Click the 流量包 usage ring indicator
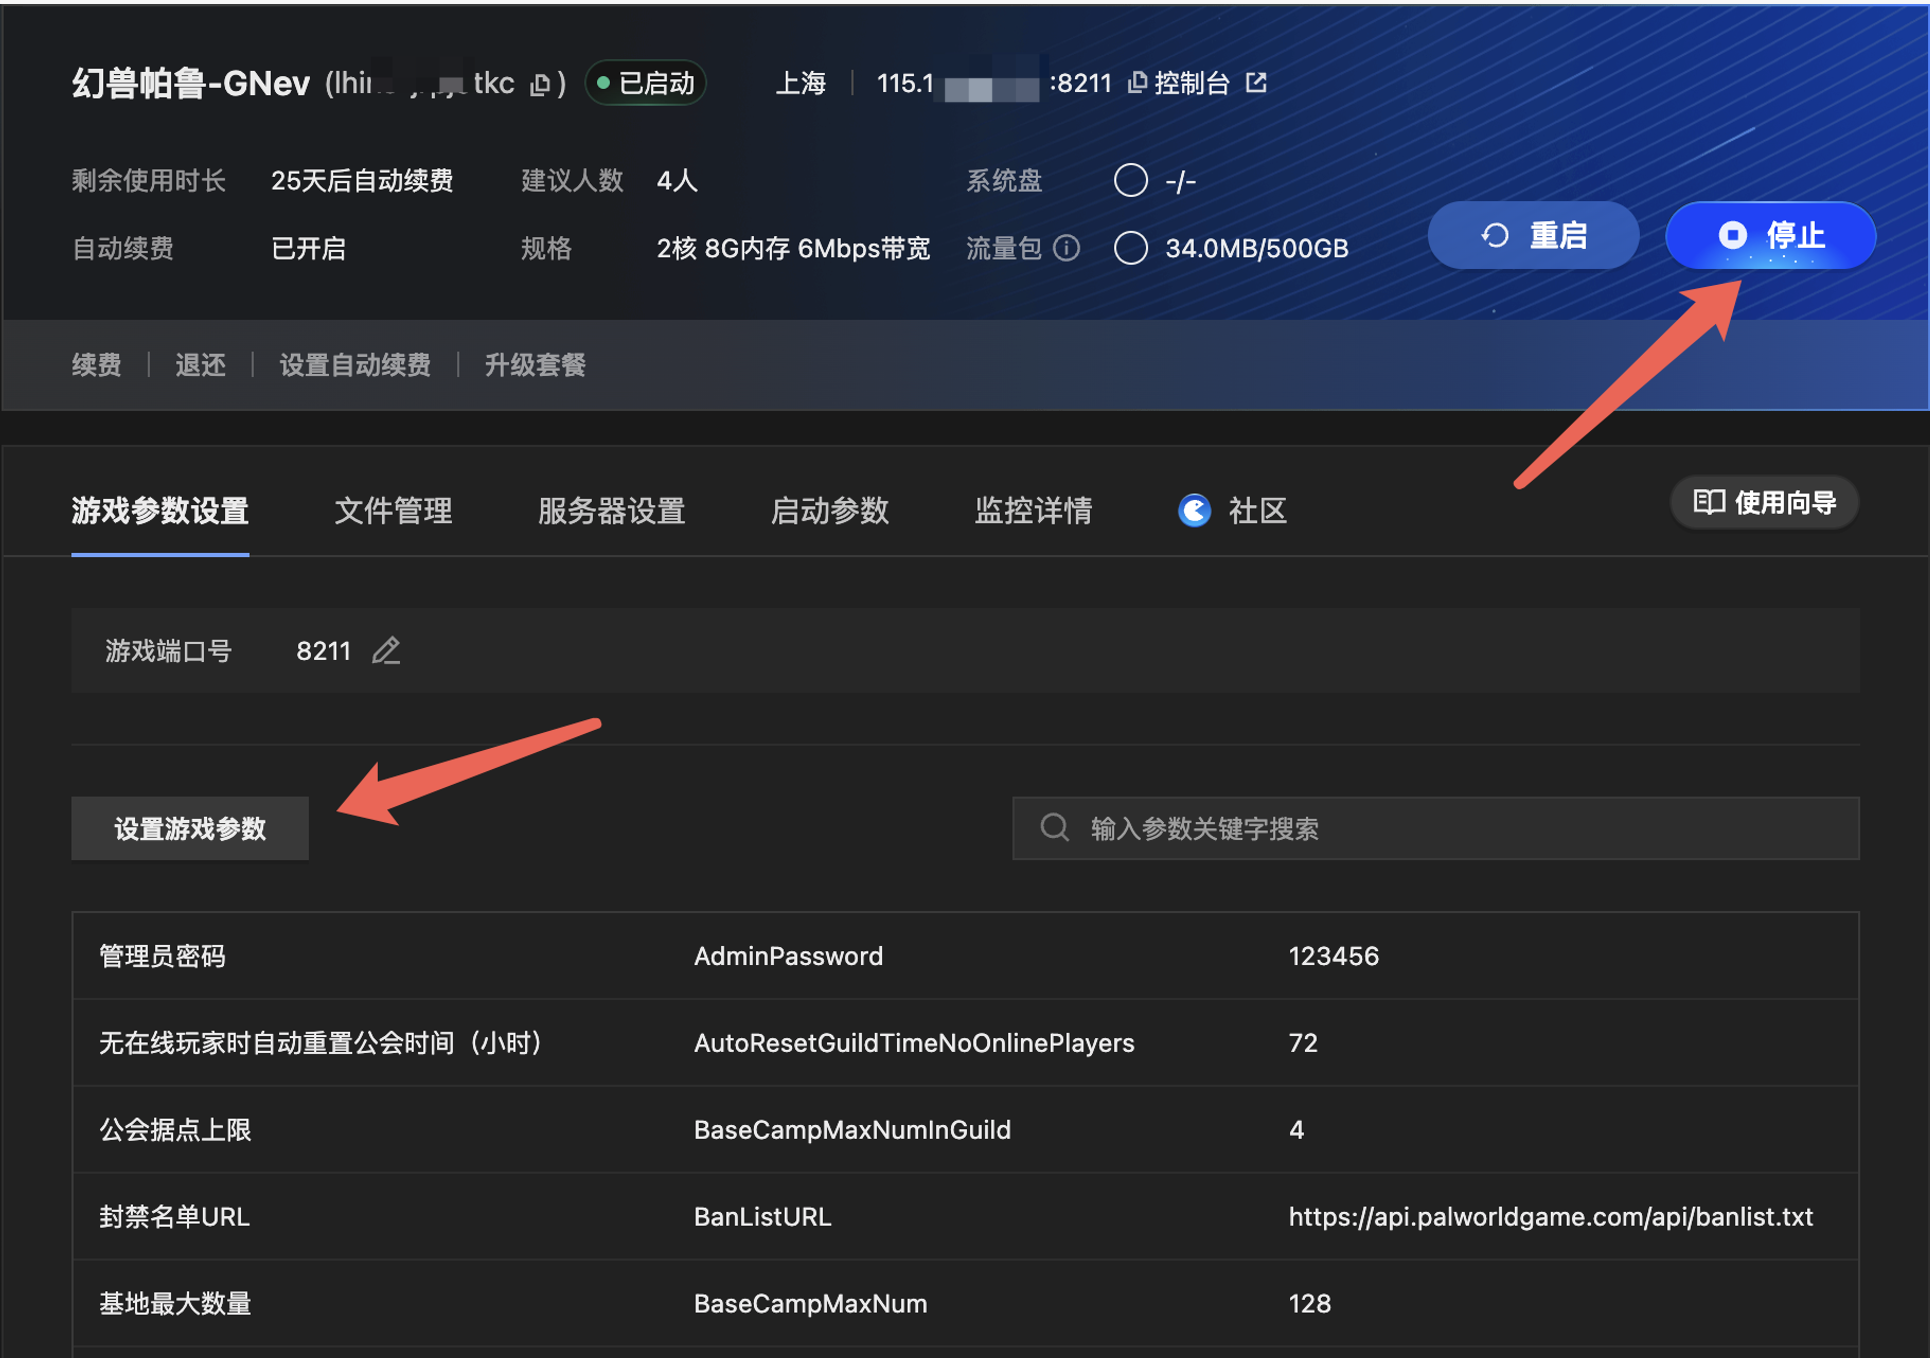Image resolution: width=1930 pixels, height=1358 pixels. coord(1130,247)
